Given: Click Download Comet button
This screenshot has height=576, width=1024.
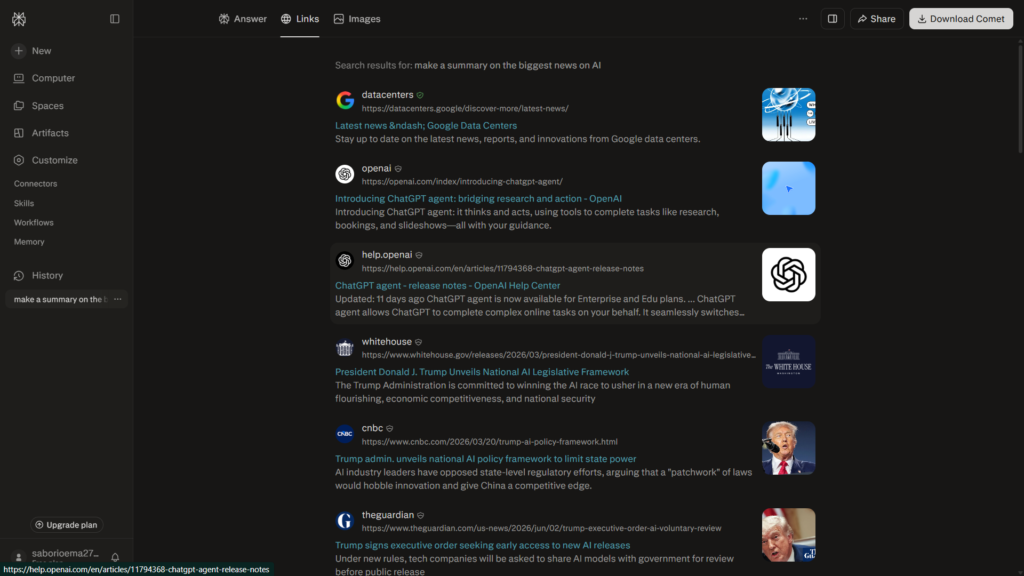Looking at the screenshot, I should (961, 19).
